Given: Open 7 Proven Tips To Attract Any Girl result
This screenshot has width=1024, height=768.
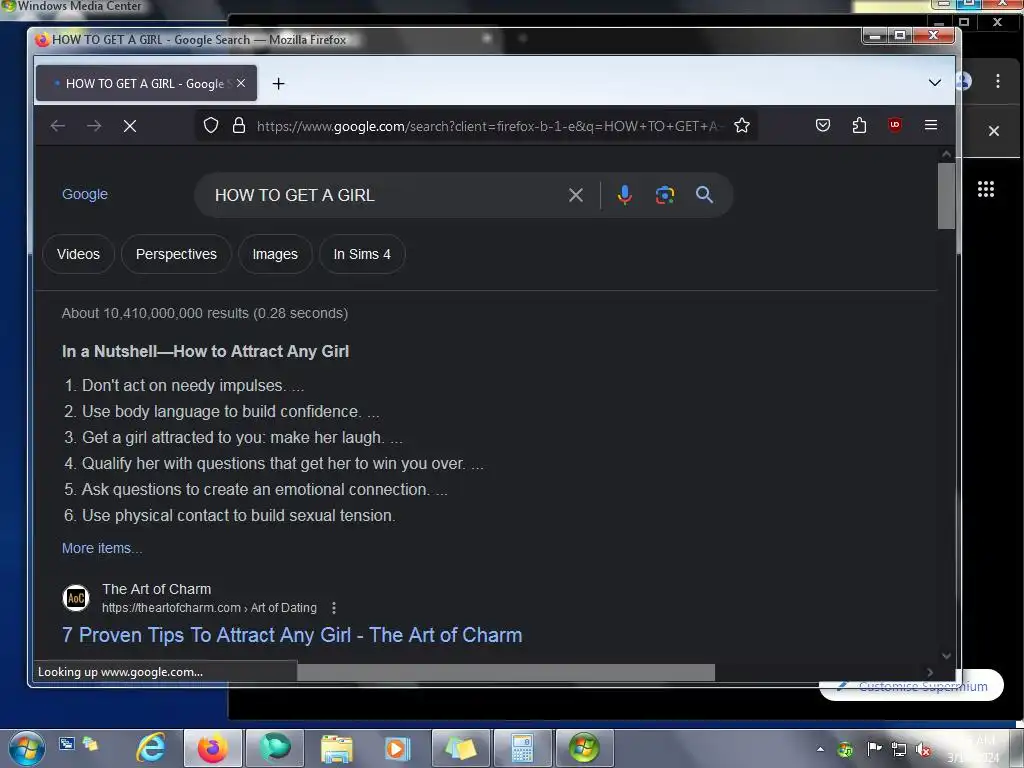Looking at the screenshot, I should pos(292,635).
